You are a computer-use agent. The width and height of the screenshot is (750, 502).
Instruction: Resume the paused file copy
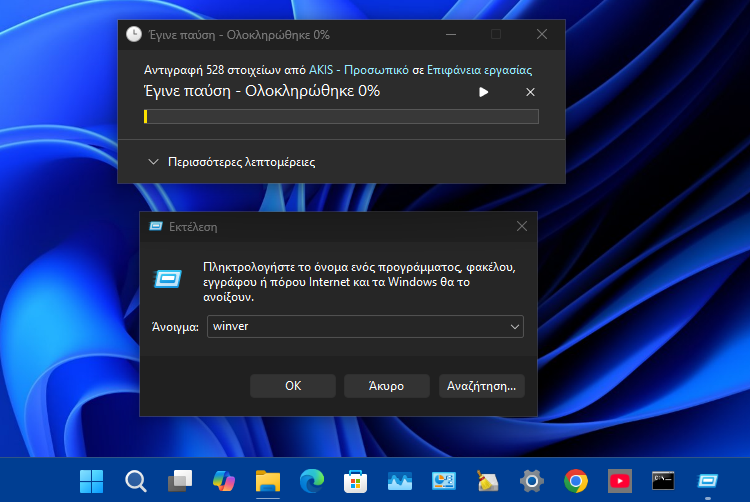tap(484, 92)
